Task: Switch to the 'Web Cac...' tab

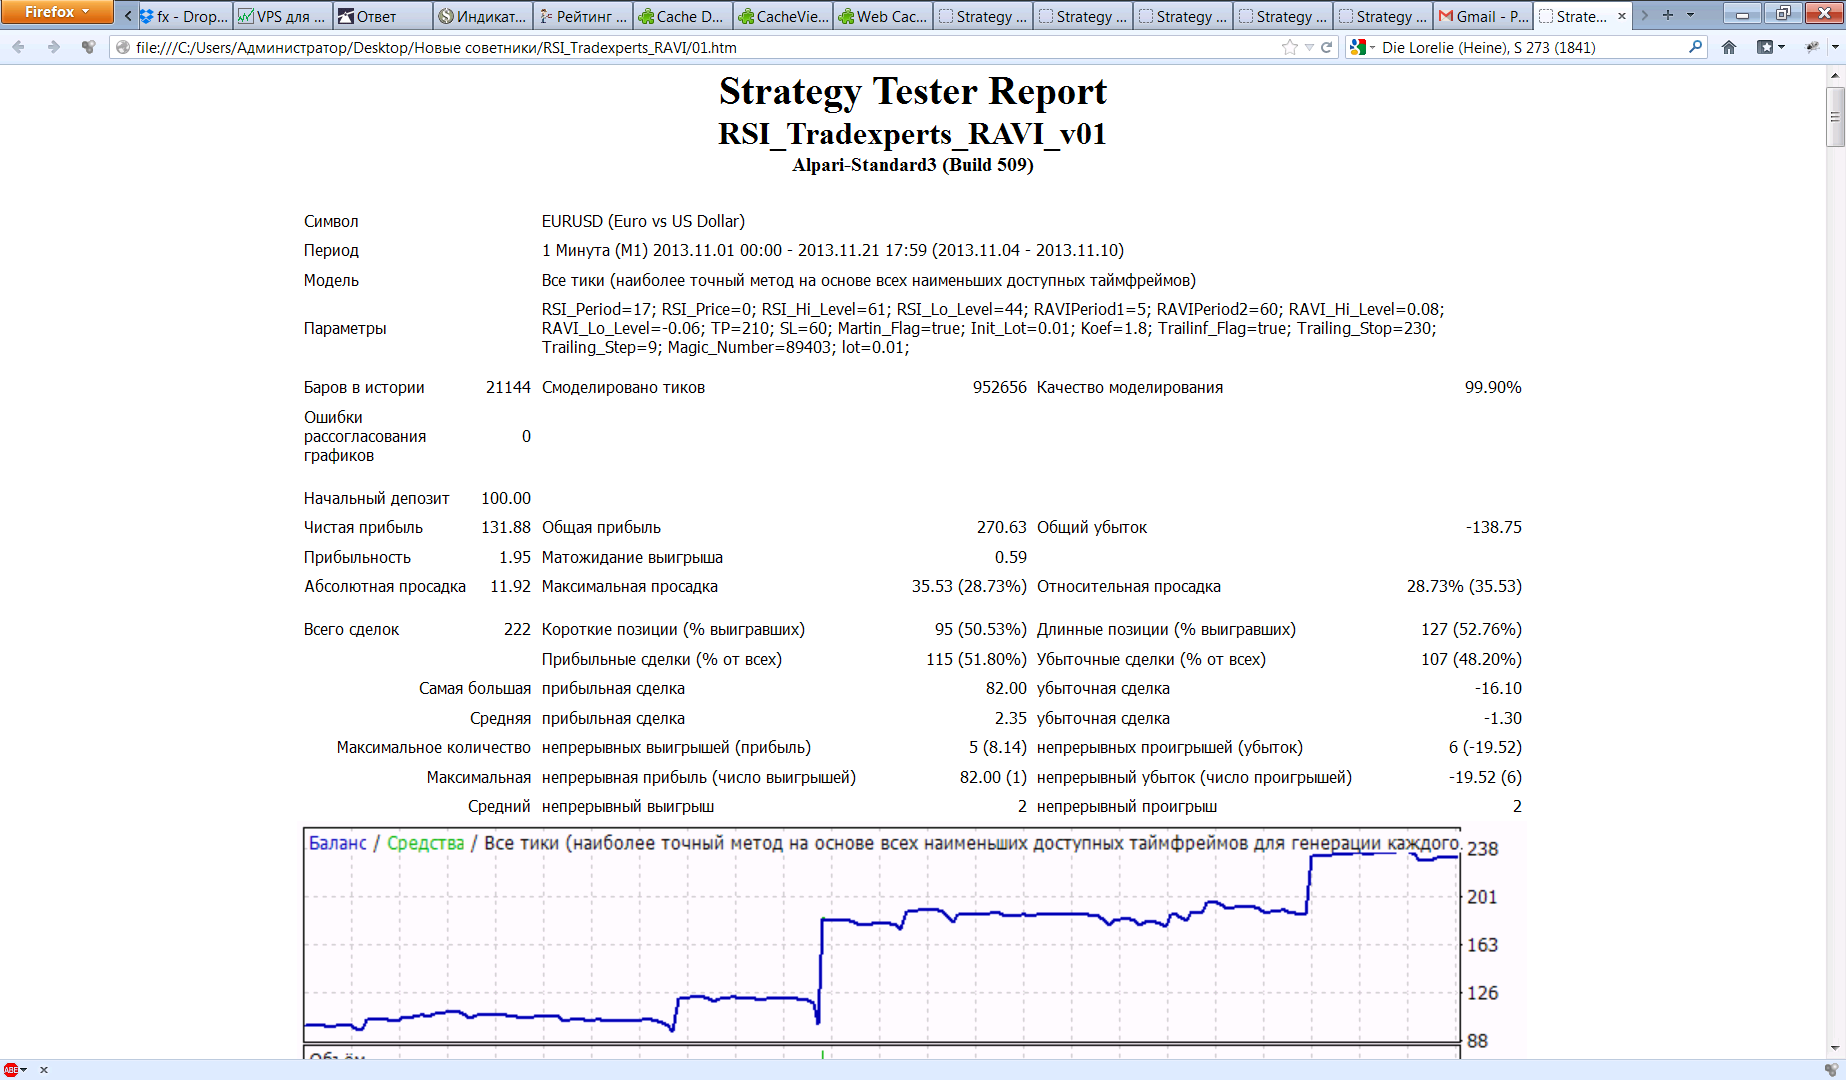Action: tap(883, 16)
